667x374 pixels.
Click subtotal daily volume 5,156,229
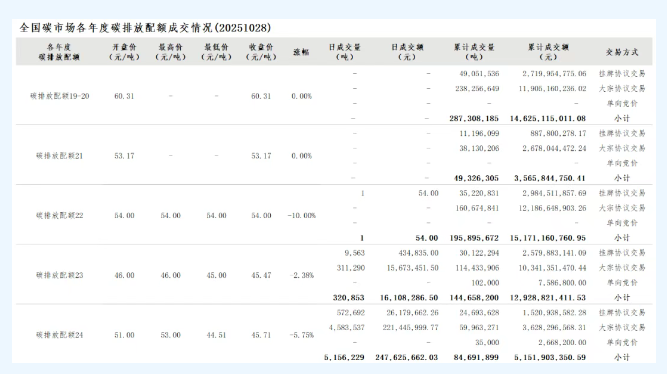(344, 357)
